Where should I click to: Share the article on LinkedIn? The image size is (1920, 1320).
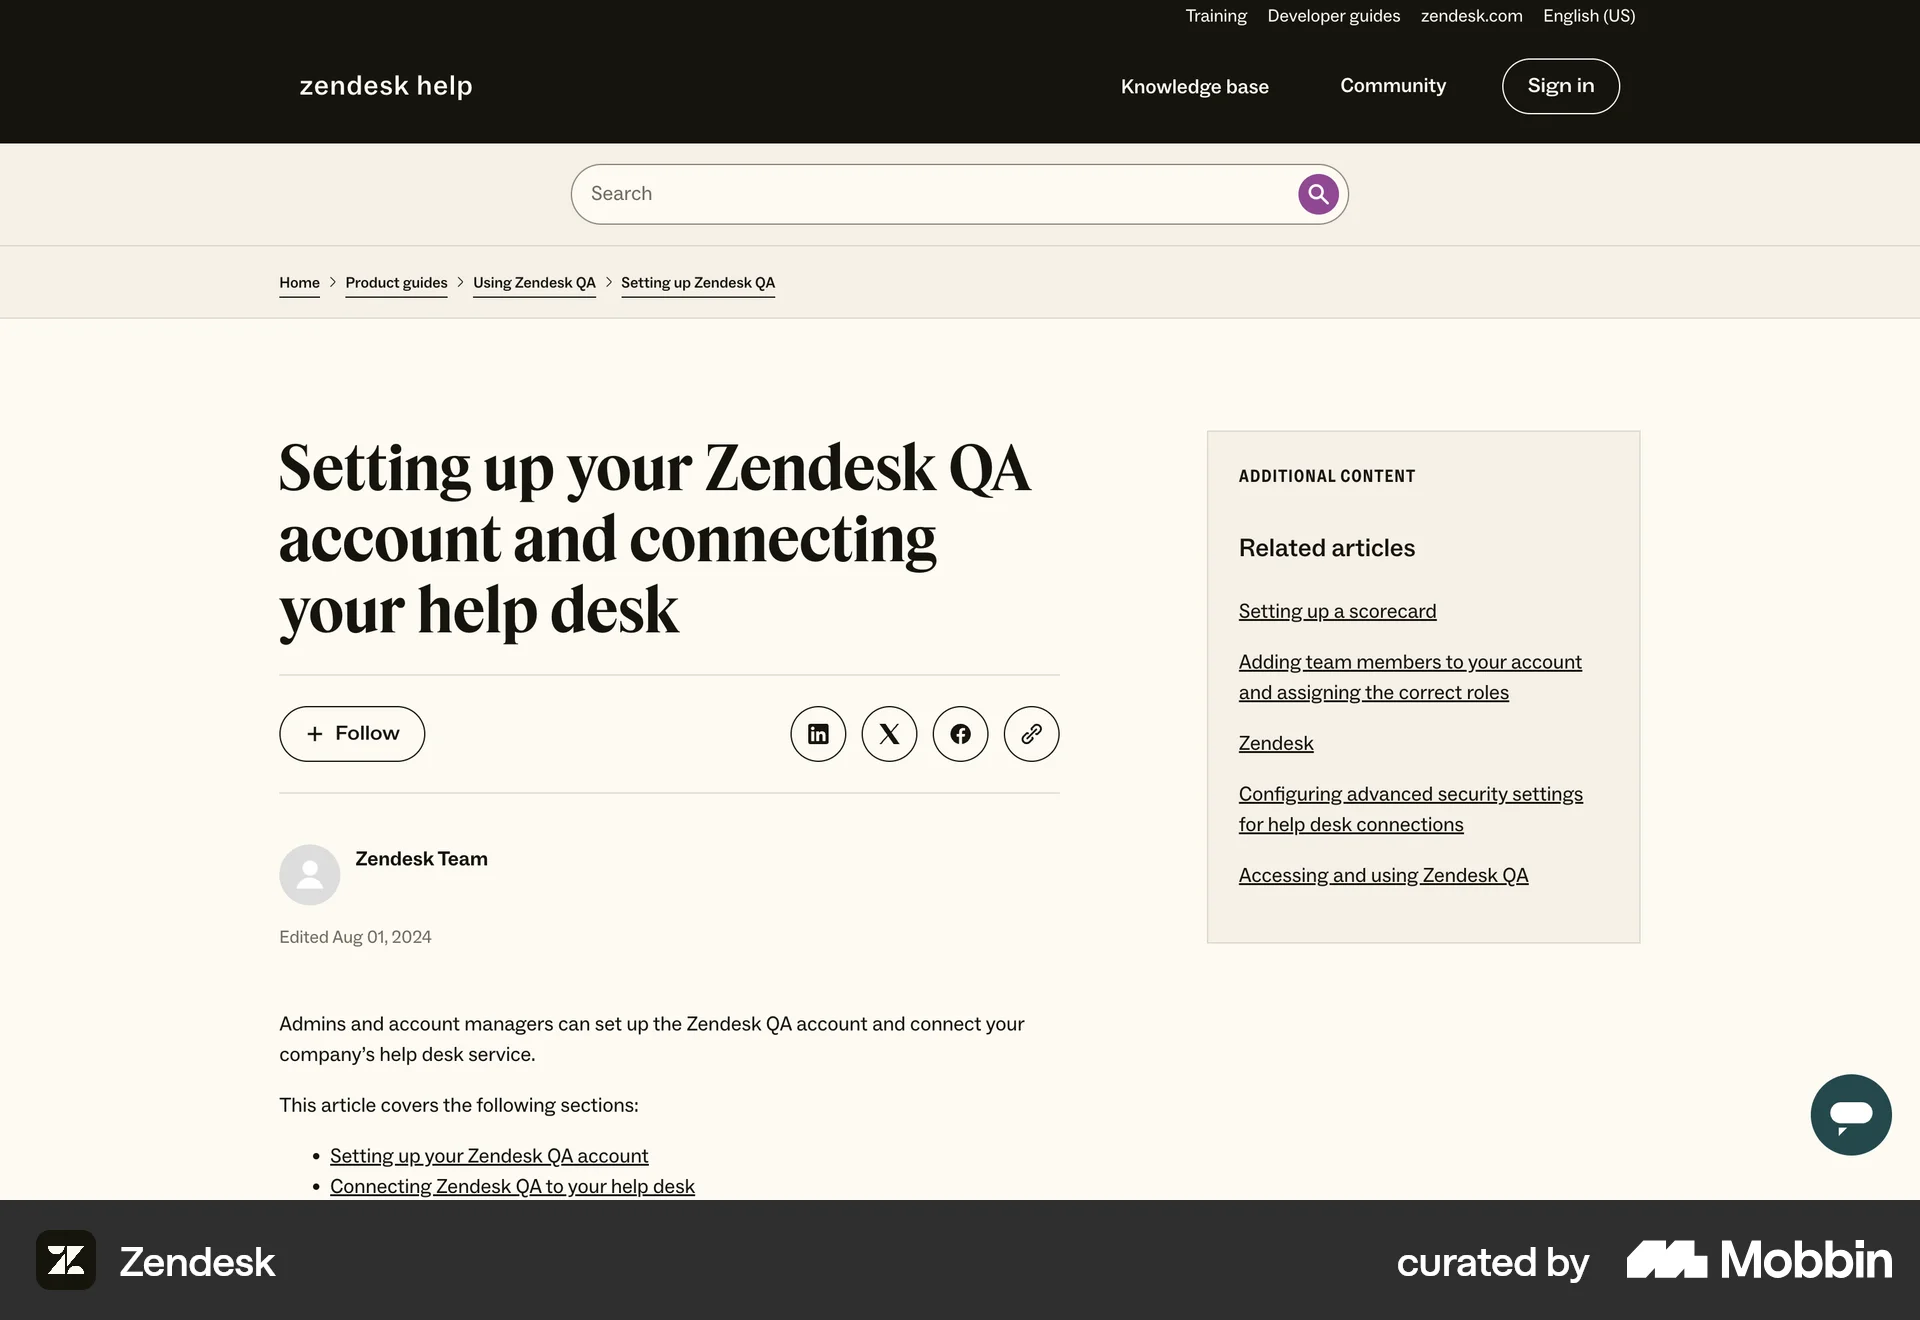818,733
